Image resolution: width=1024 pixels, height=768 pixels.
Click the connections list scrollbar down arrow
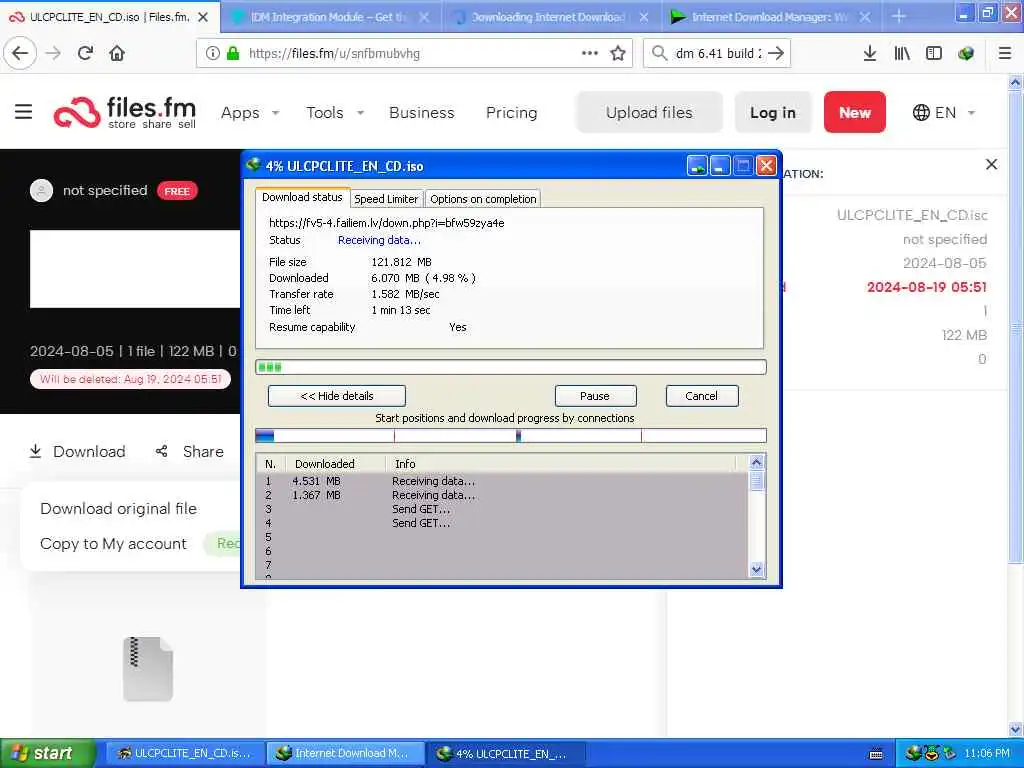[x=756, y=569]
